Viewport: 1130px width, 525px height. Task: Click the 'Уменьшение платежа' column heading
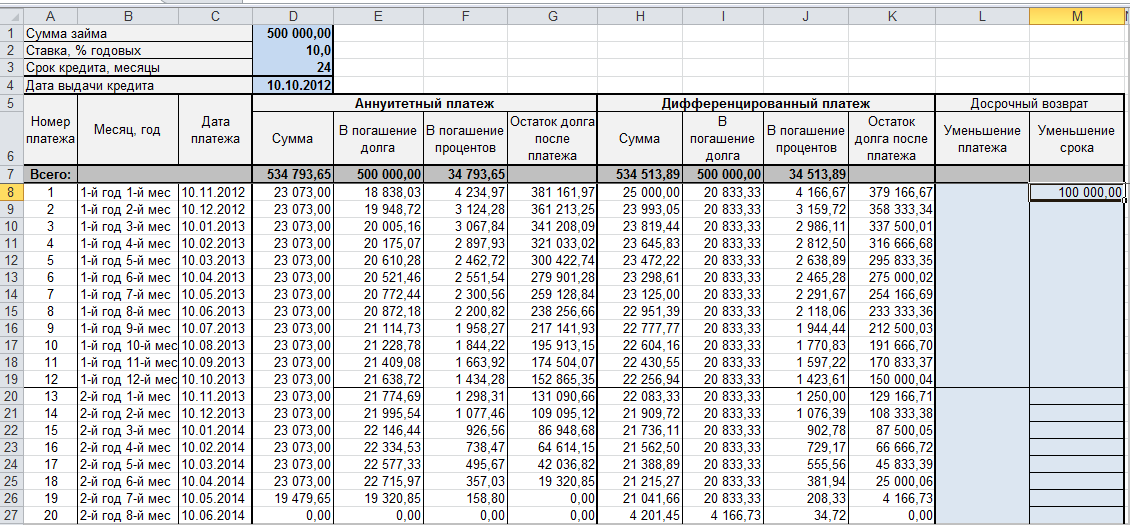[983, 139]
